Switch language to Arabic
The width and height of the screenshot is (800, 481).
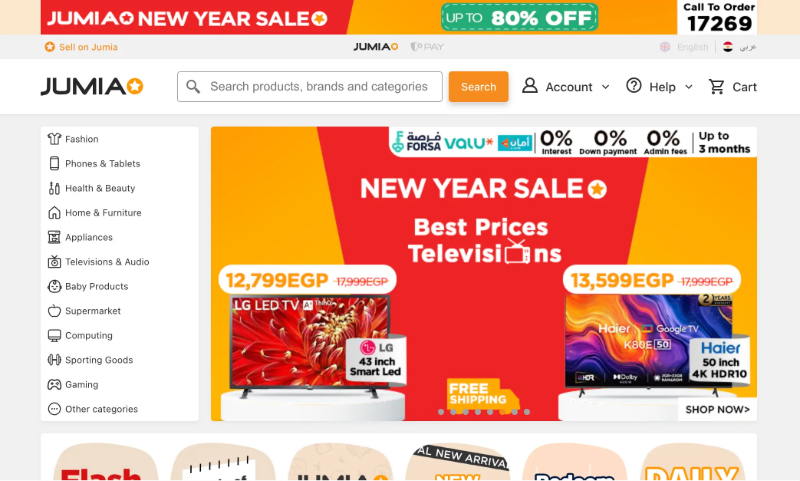point(739,47)
